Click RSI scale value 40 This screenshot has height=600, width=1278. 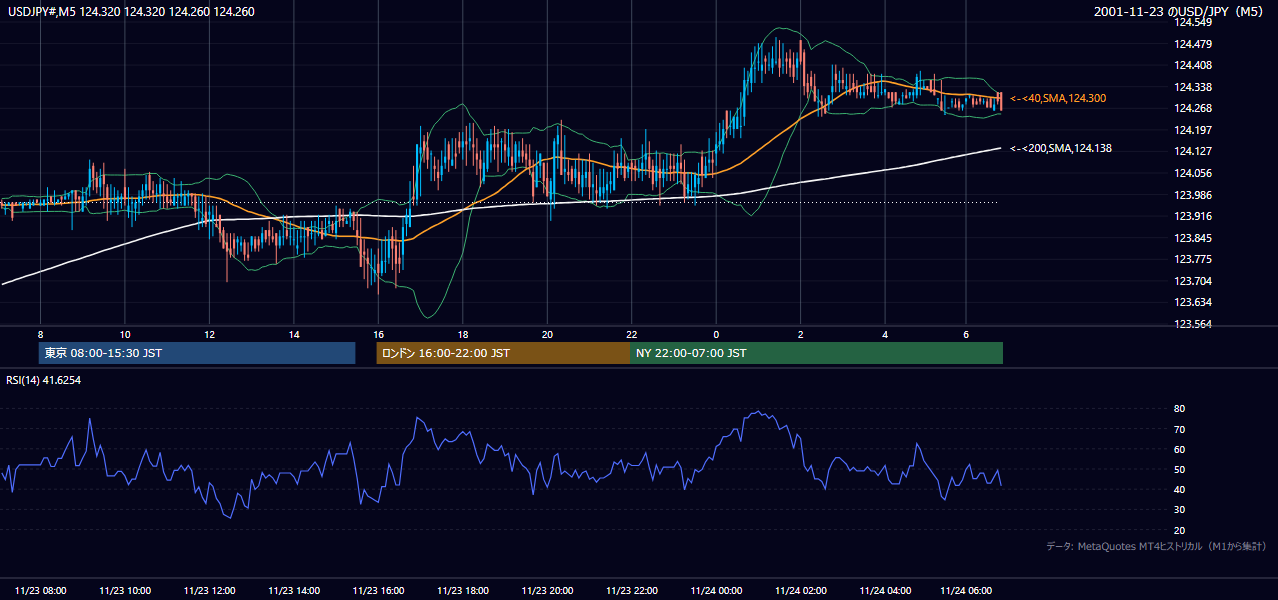(1179, 489)
